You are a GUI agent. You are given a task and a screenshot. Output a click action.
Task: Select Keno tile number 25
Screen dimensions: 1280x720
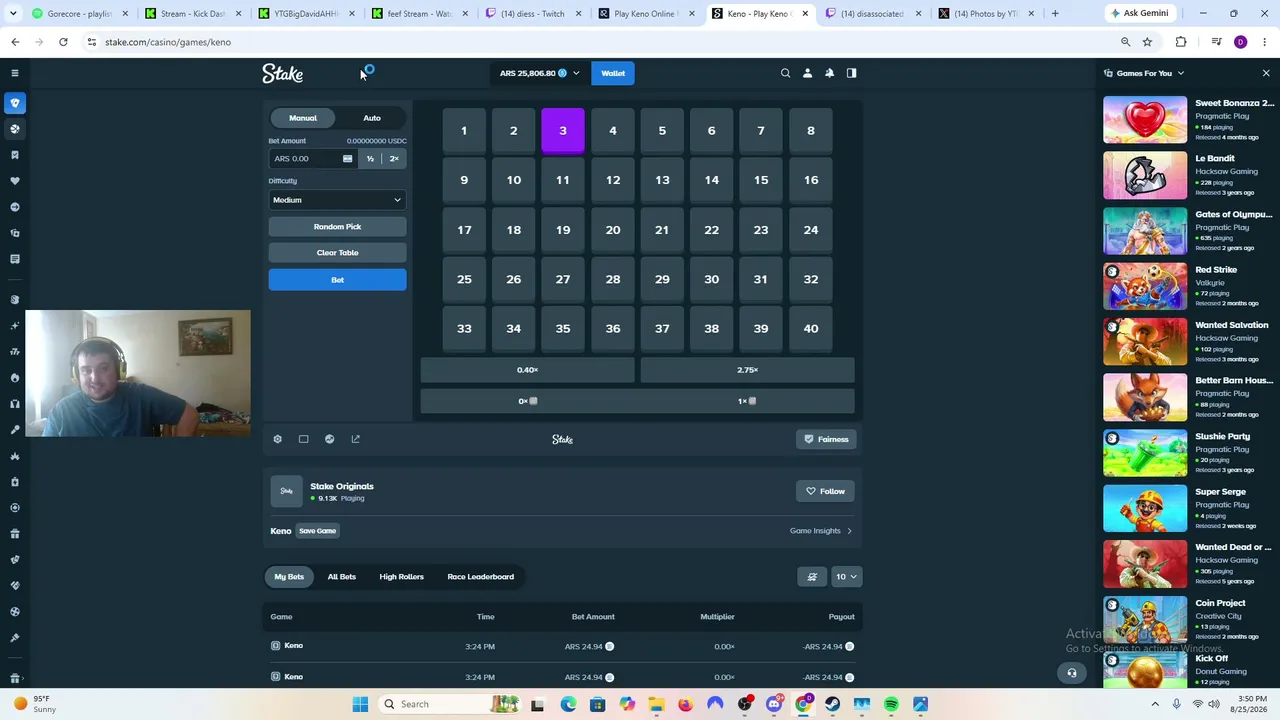pyautogui.click(x=464, y=279)
